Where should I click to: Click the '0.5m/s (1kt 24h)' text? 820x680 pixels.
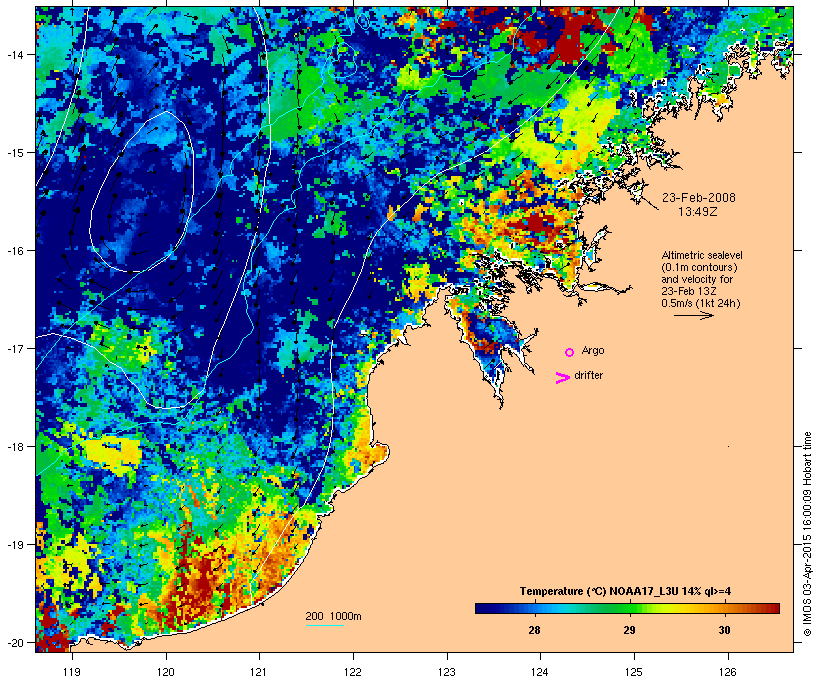pos(701,303)
